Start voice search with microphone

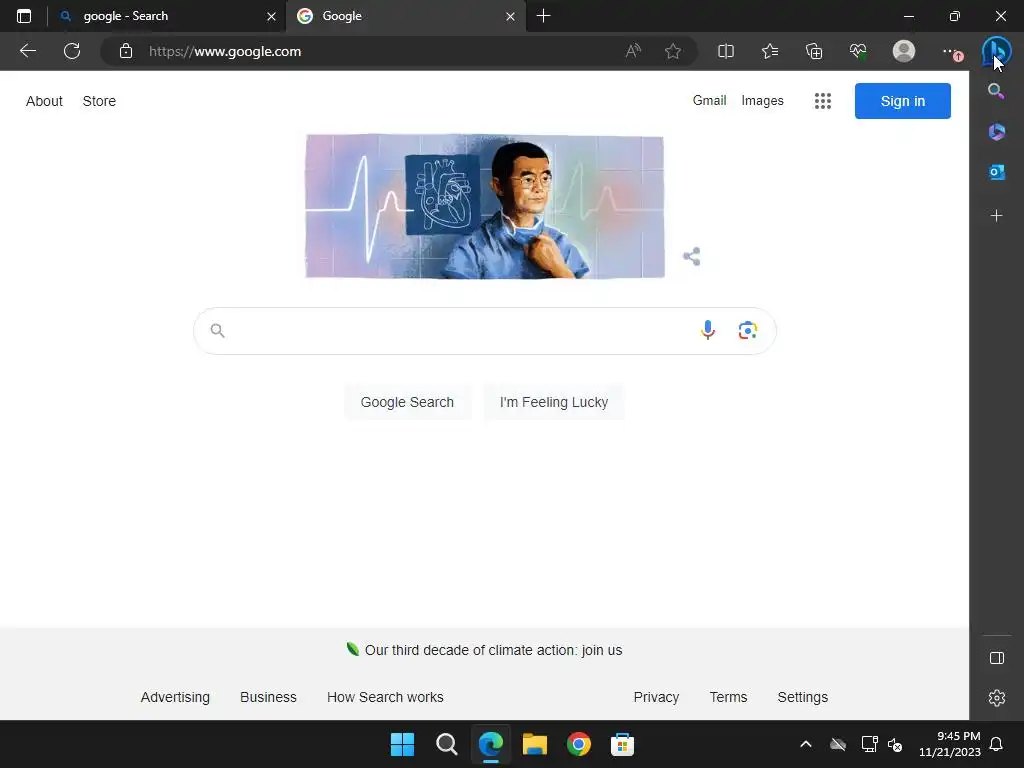[708, 330]
